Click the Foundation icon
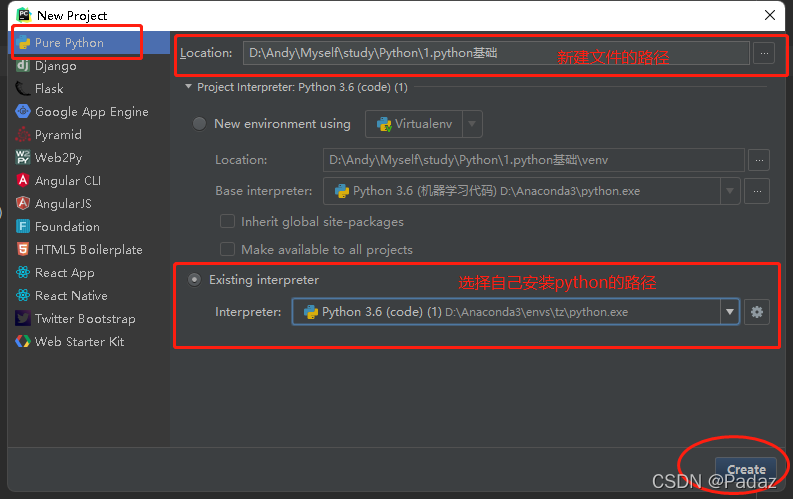 [x=23, y=226]
